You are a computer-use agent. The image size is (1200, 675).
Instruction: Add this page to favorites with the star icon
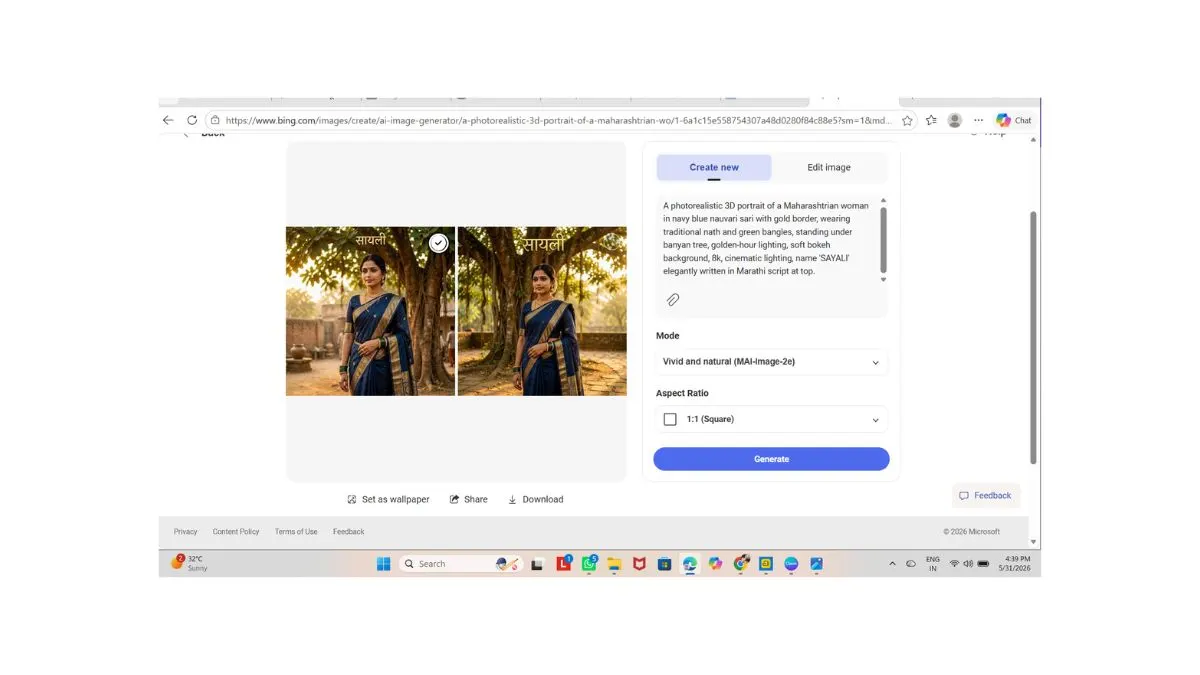click(907, 120)
